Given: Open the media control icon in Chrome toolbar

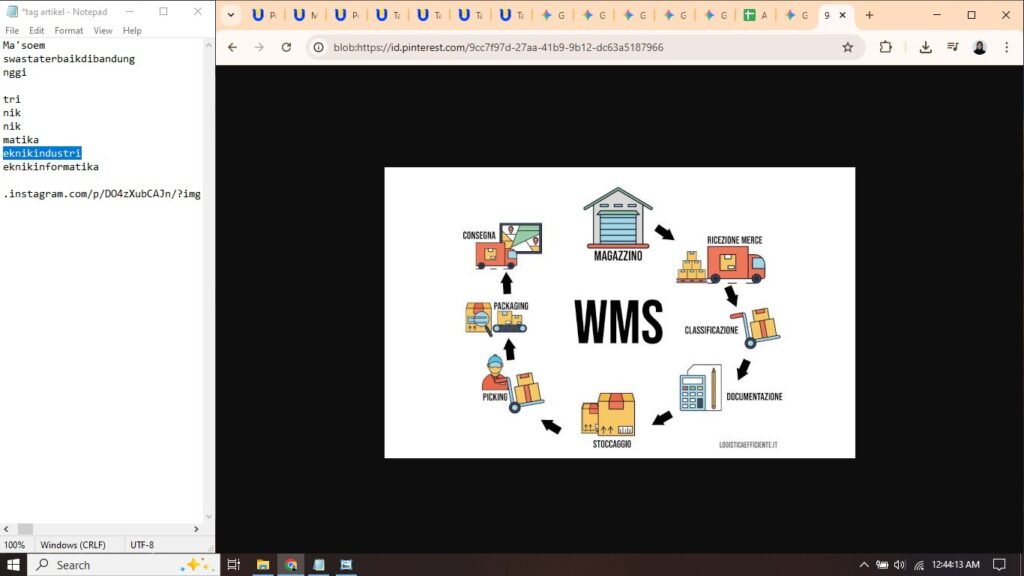Looking at the screenshot, I should [952, 47].
